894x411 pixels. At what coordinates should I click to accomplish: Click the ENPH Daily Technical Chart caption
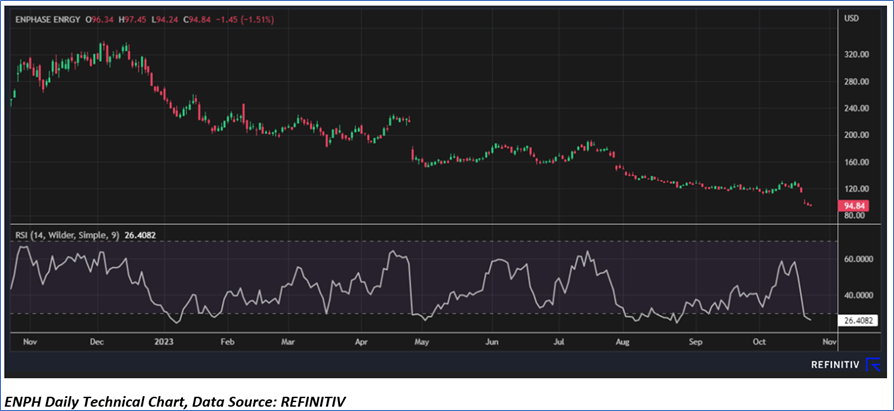(x=176, y=400)
